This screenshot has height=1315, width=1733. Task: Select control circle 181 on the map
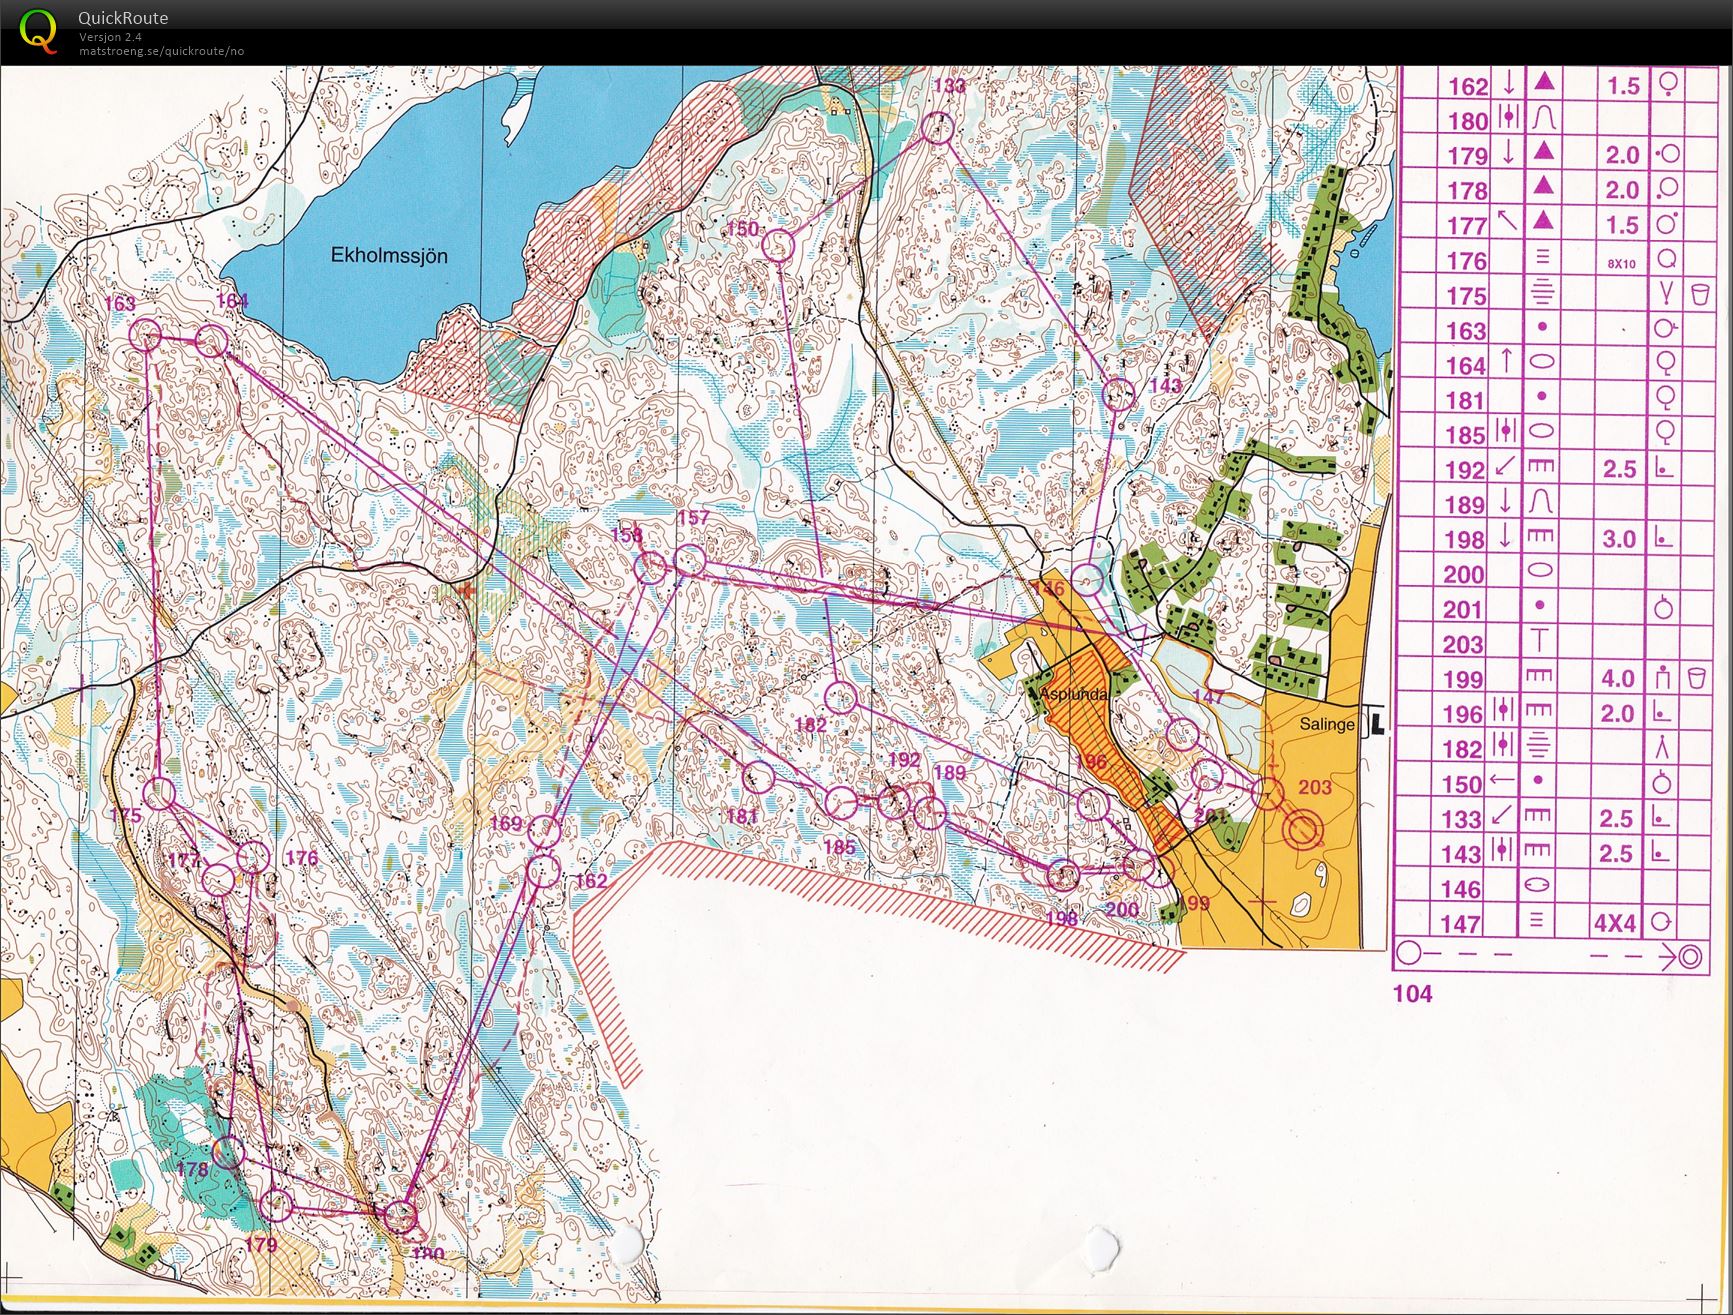(x=759, y=777)
